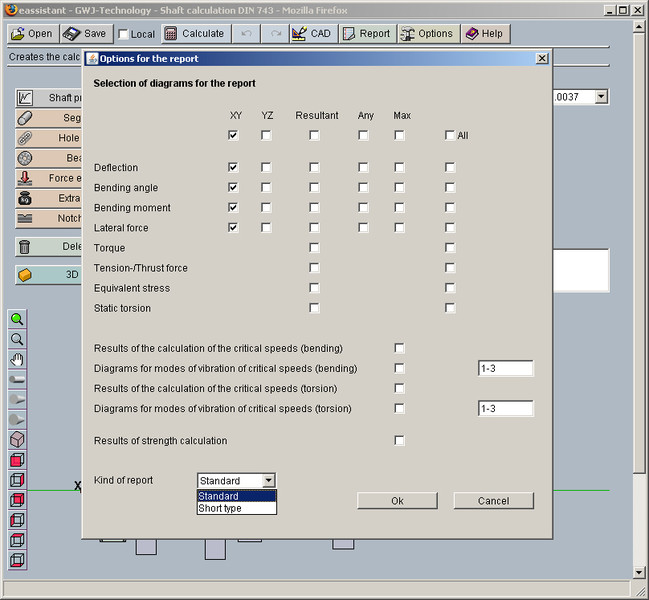Check the All diagrams checkbox
This screenshot has width=649, height=600.
[450, 135]
